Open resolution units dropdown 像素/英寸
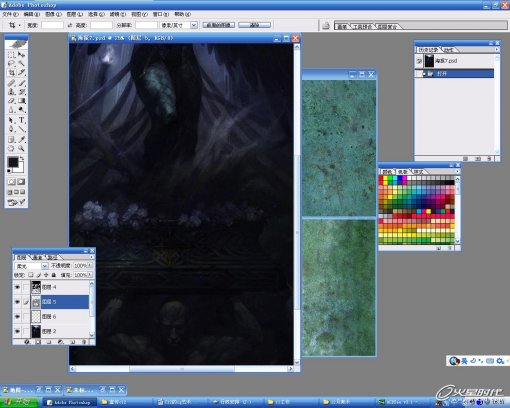The width and height of the screenshot is (510, 408). pos(194,25)
